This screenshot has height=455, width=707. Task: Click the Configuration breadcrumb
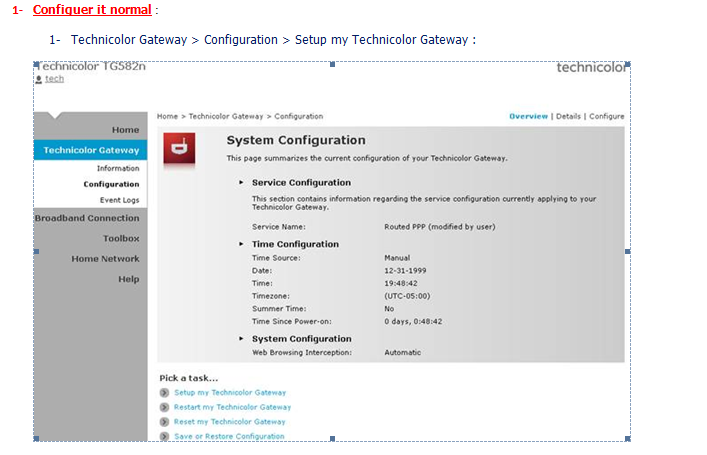point(298,116)
